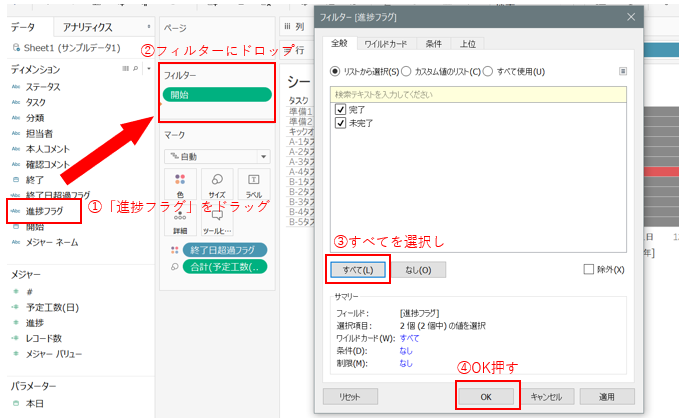Click the 適用 button
Viewport: 685px width, 418px height.
(607, 397)
